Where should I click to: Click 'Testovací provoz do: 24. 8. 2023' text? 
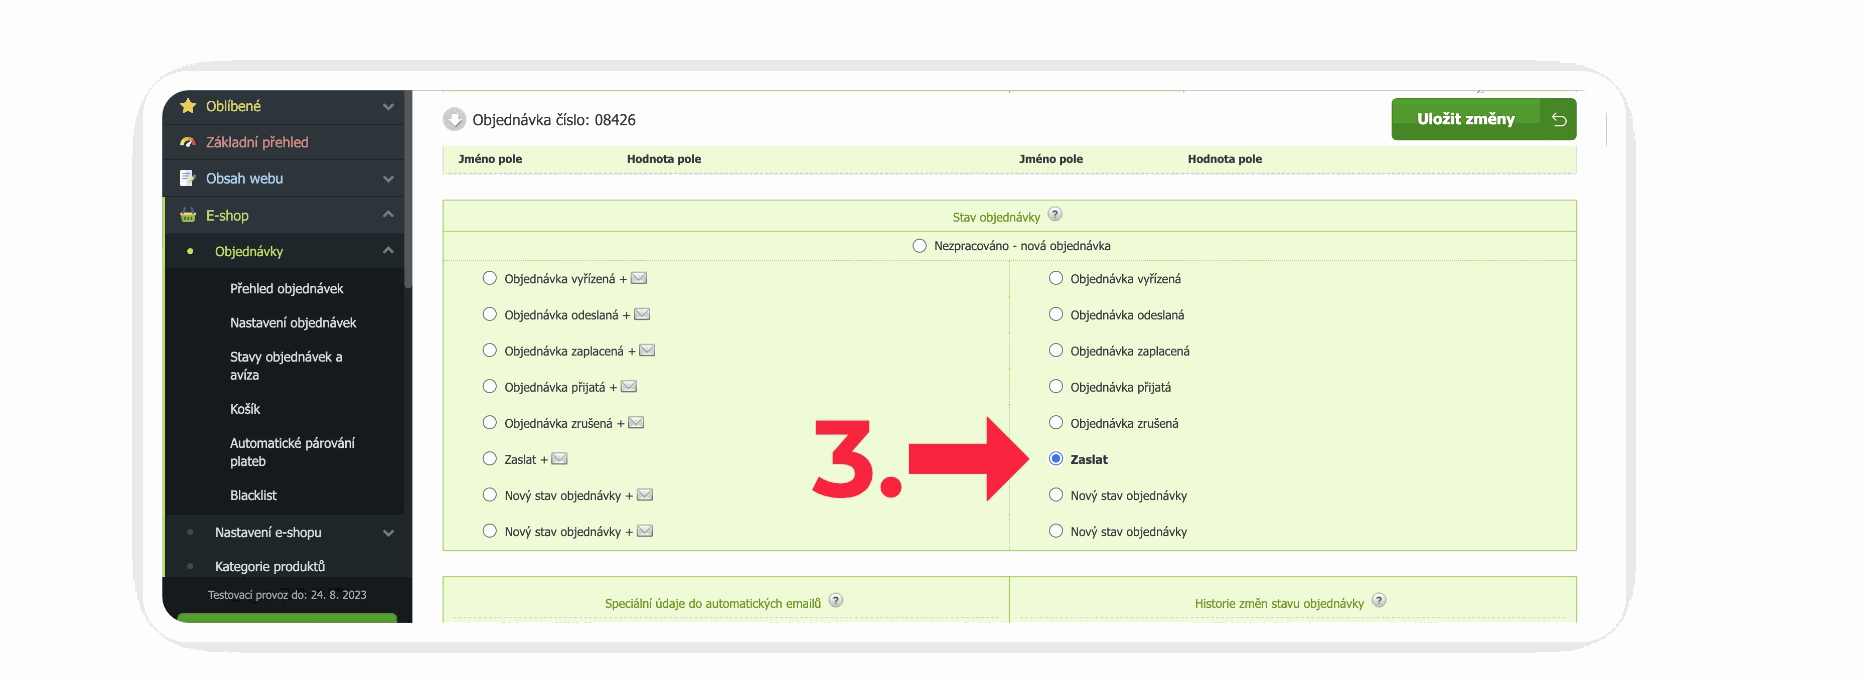pyautogui.click(x=287, y=595)
